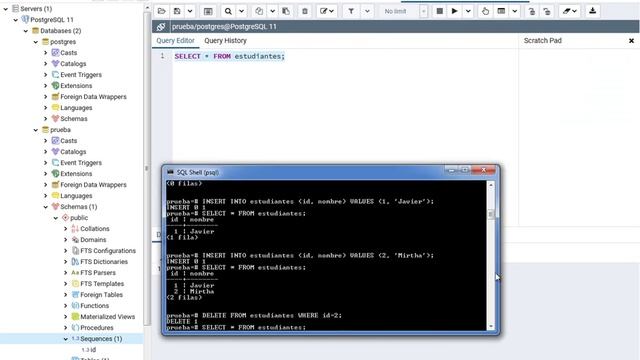
Task: Collapse the Sequences (1) node
Action: click(66, 339)
